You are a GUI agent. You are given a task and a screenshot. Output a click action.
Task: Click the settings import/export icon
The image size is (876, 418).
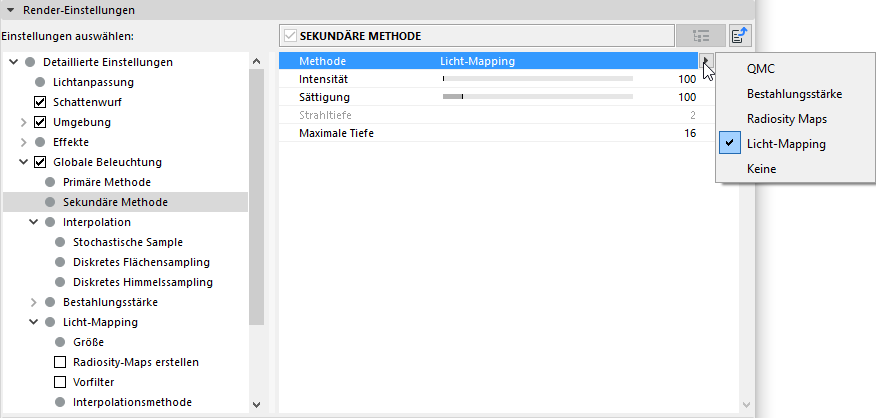click(x=740, y=36)
